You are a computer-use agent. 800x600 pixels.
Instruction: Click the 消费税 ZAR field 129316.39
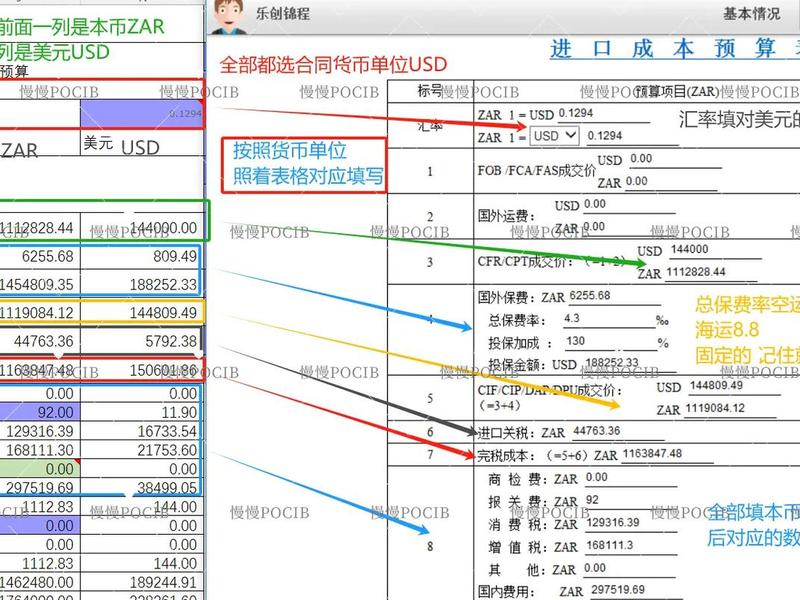click(x=631, y=523)
